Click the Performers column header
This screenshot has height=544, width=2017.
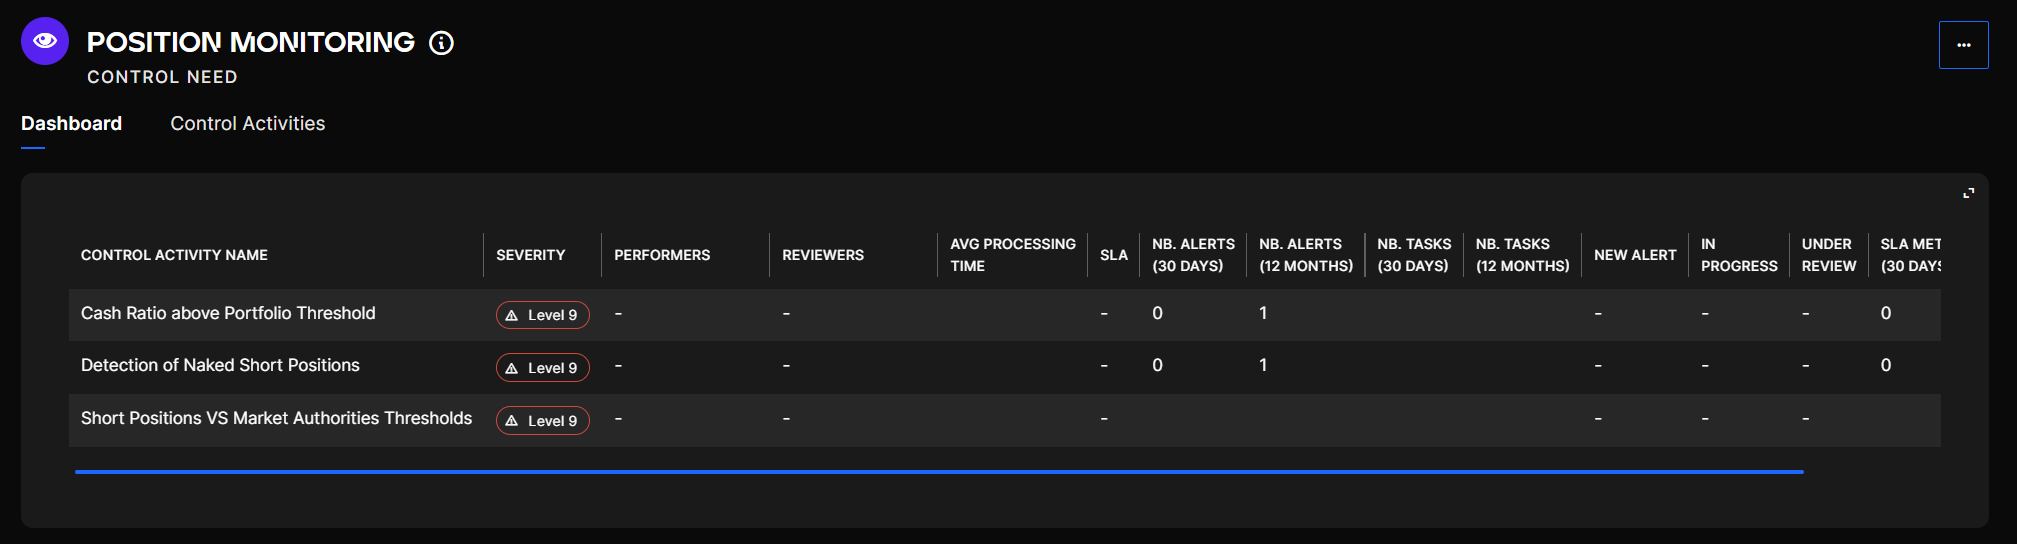[x=662, y=255]
